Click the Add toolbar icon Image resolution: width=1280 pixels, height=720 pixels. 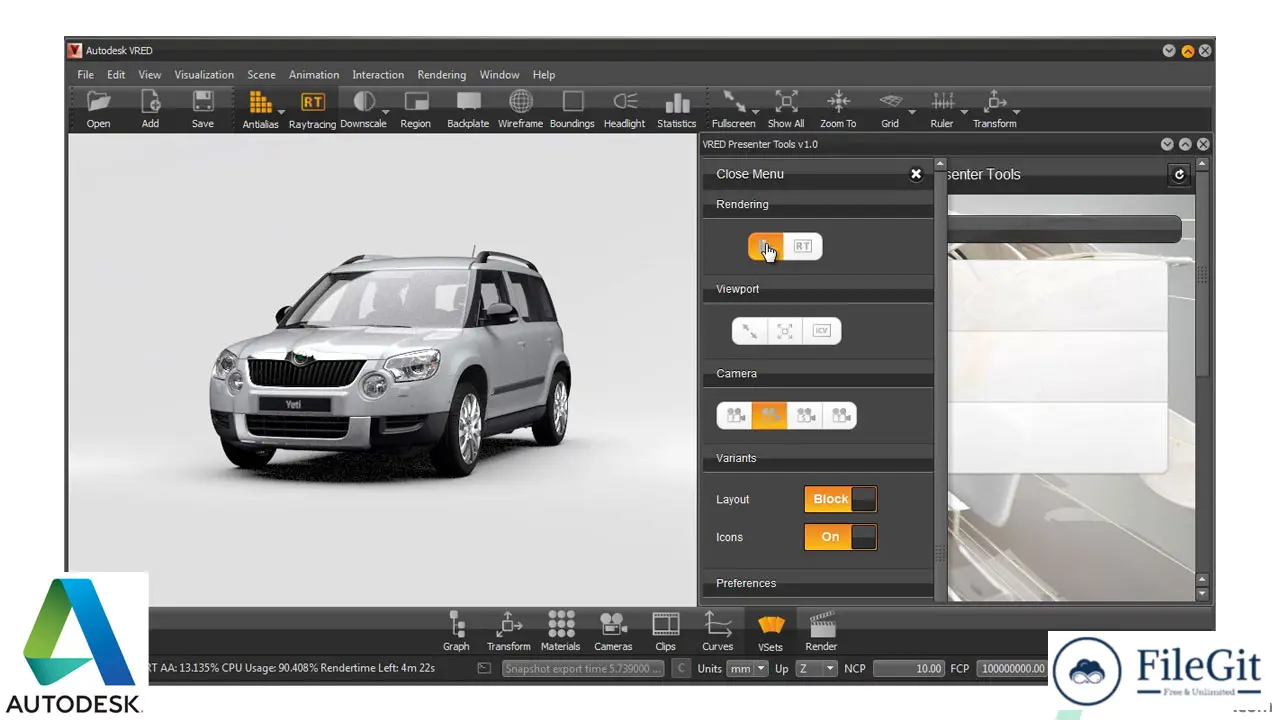point(150,109)
